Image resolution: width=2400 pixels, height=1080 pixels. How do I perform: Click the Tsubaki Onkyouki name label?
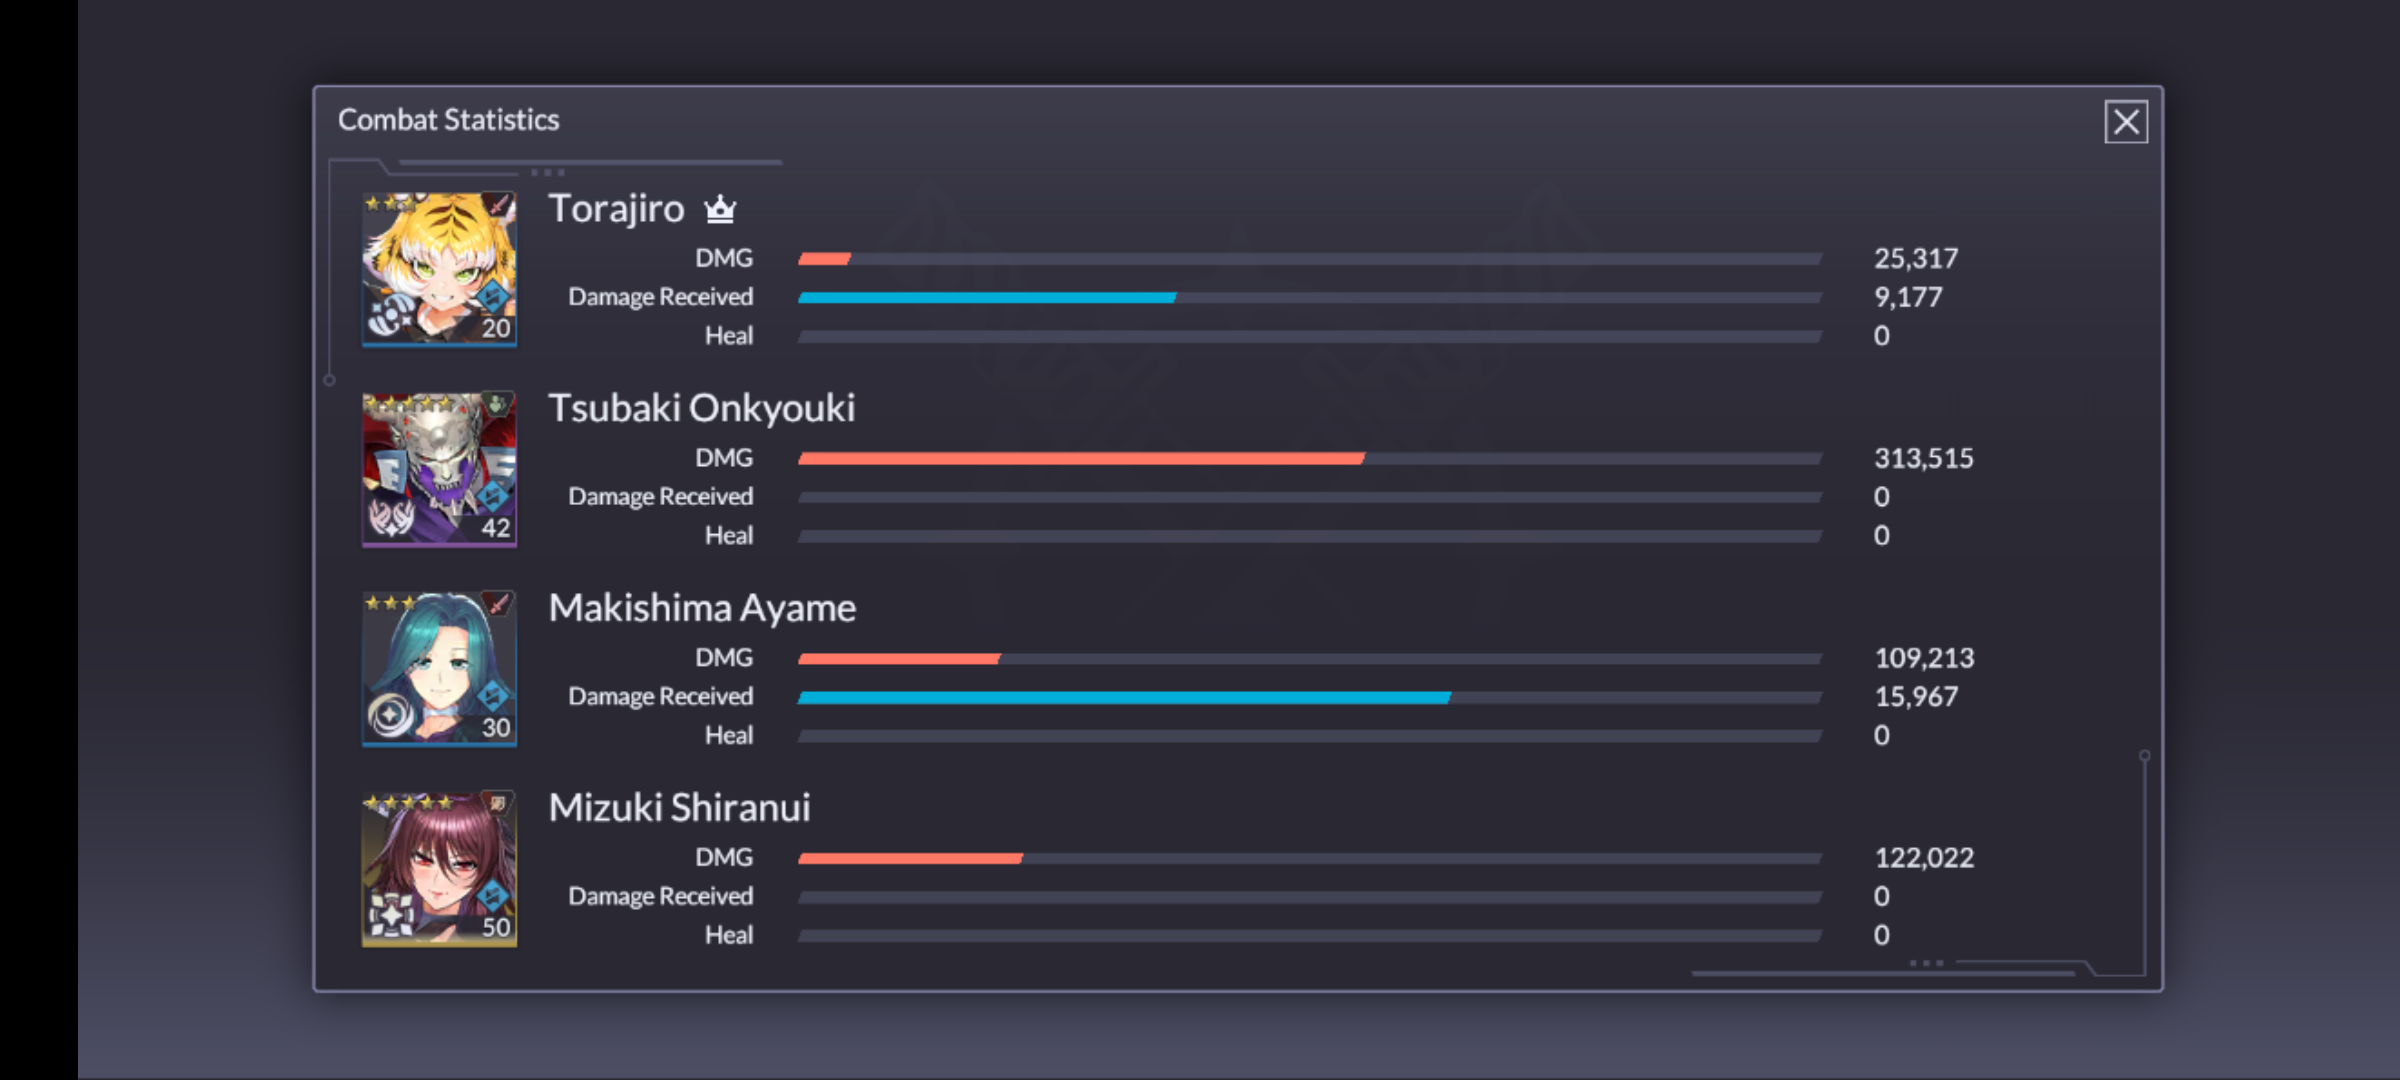701,408
